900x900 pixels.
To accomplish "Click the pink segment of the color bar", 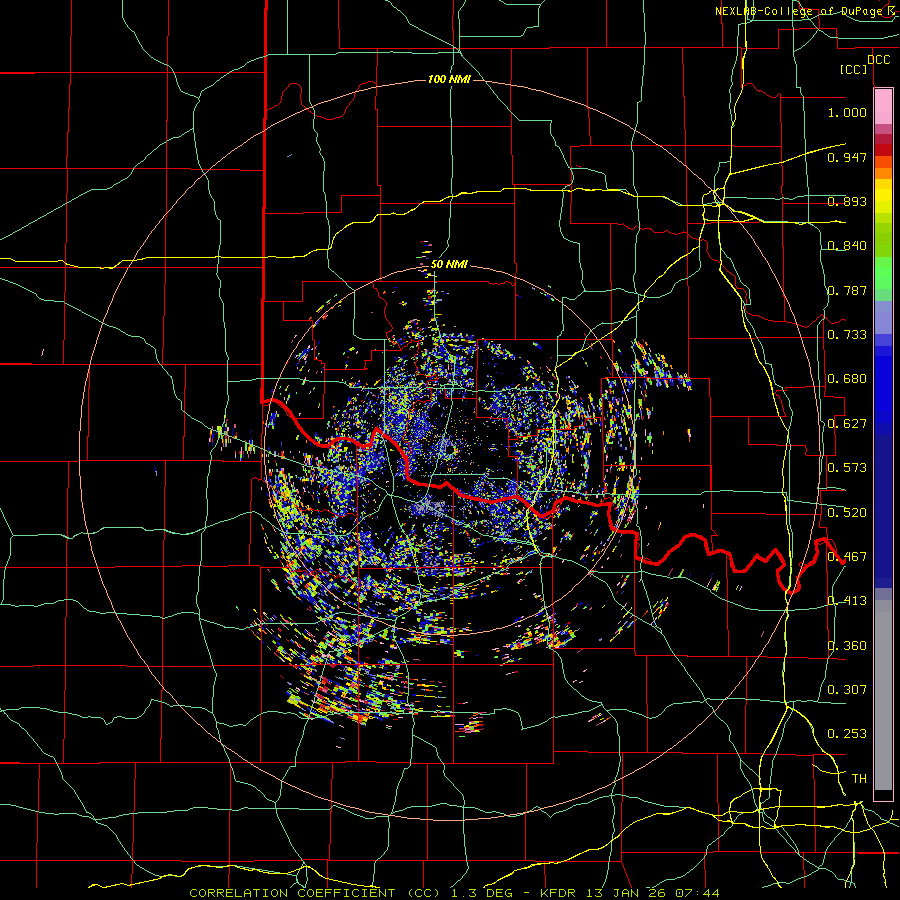I will [x=883, y=106].
